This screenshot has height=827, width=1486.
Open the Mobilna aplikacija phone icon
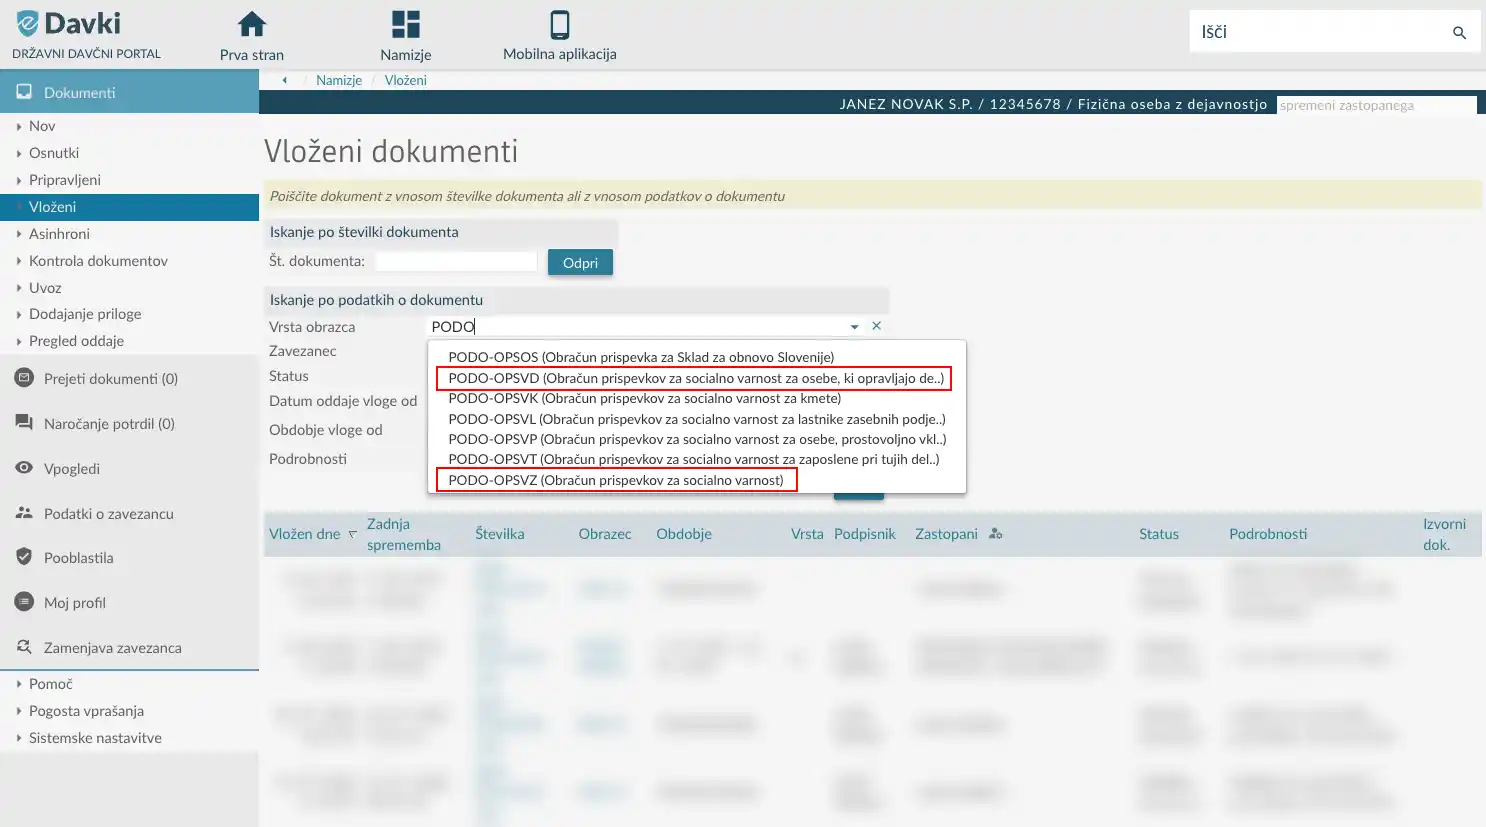(558, 24)
